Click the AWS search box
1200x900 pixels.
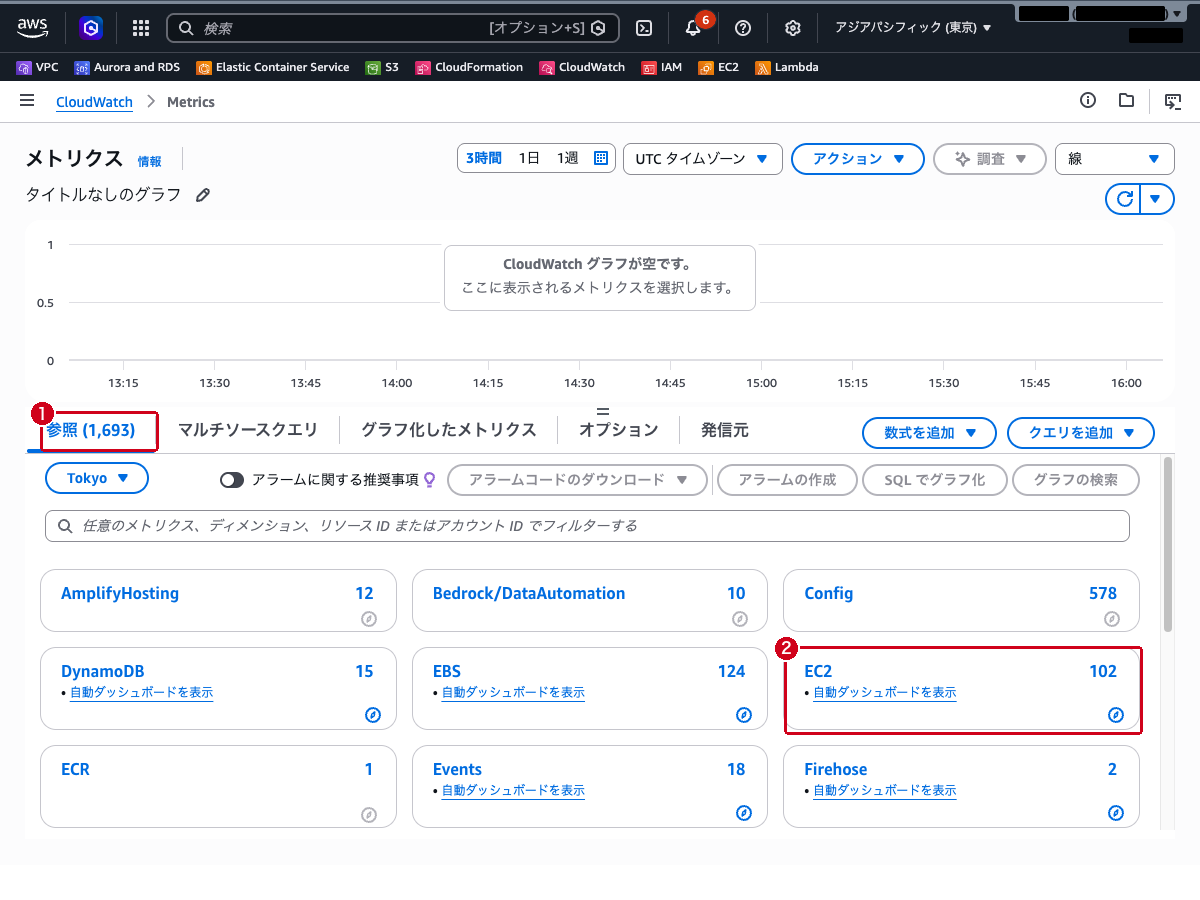[x=393, y=28]
